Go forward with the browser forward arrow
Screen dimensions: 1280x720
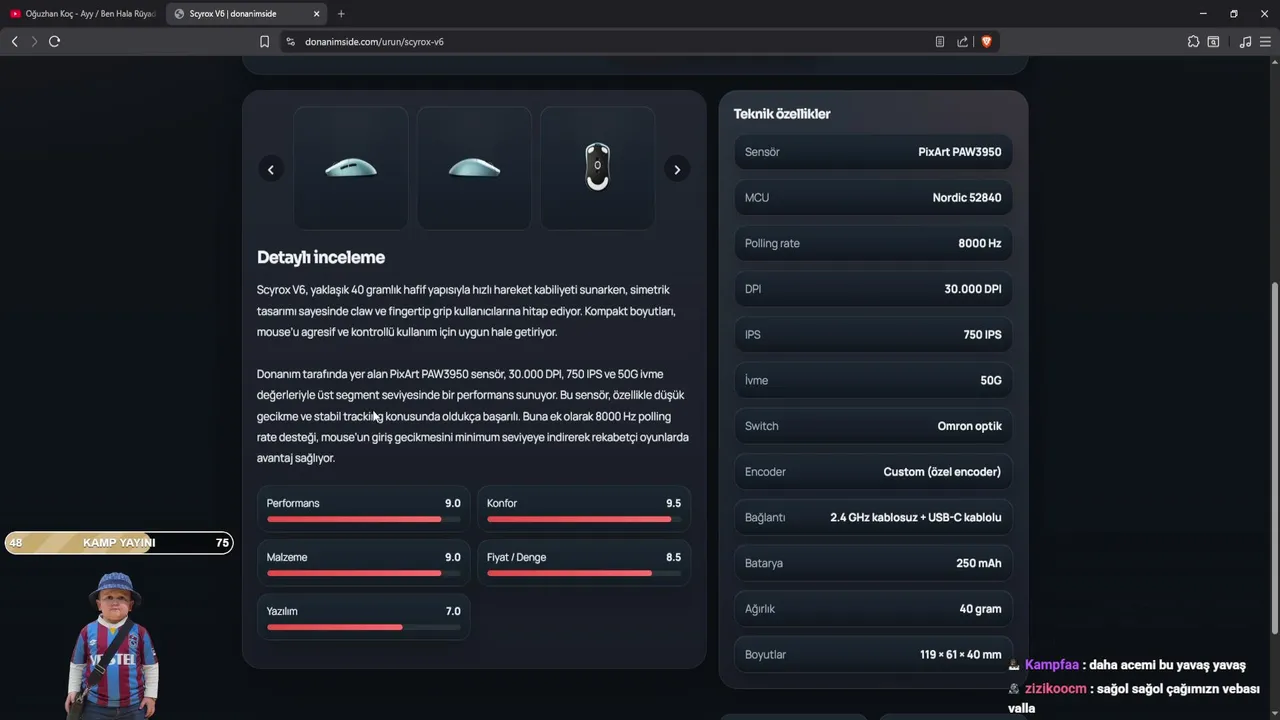34,41
